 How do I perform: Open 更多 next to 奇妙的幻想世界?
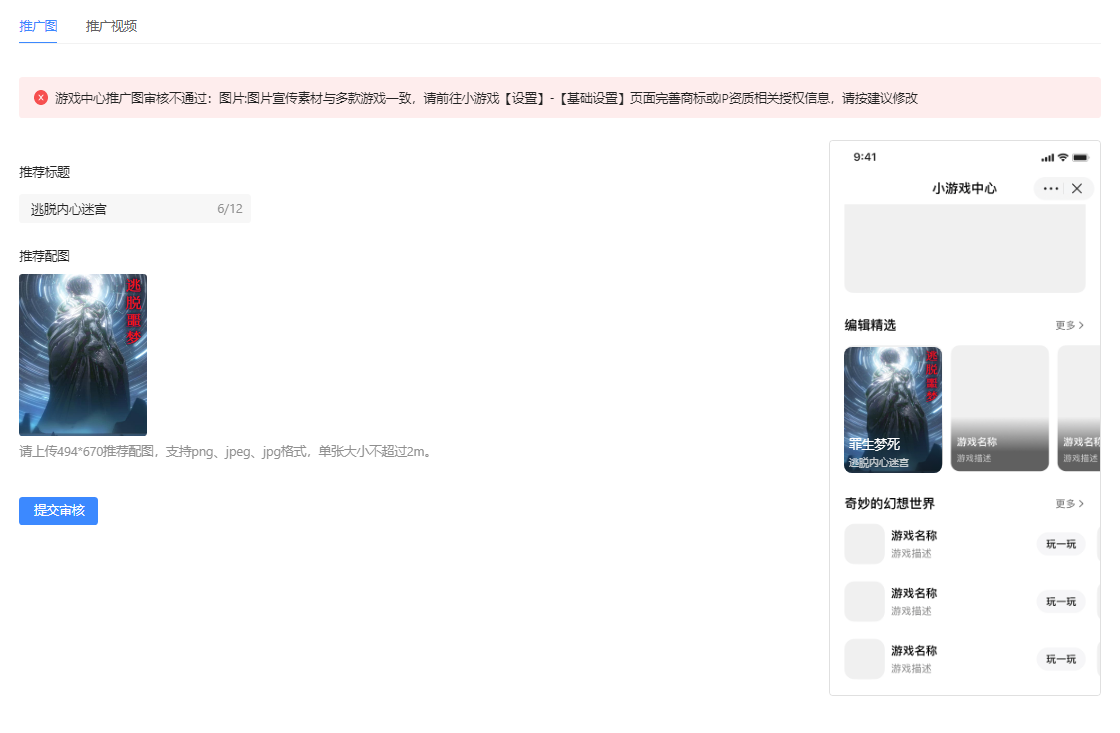coord(1069,504)
